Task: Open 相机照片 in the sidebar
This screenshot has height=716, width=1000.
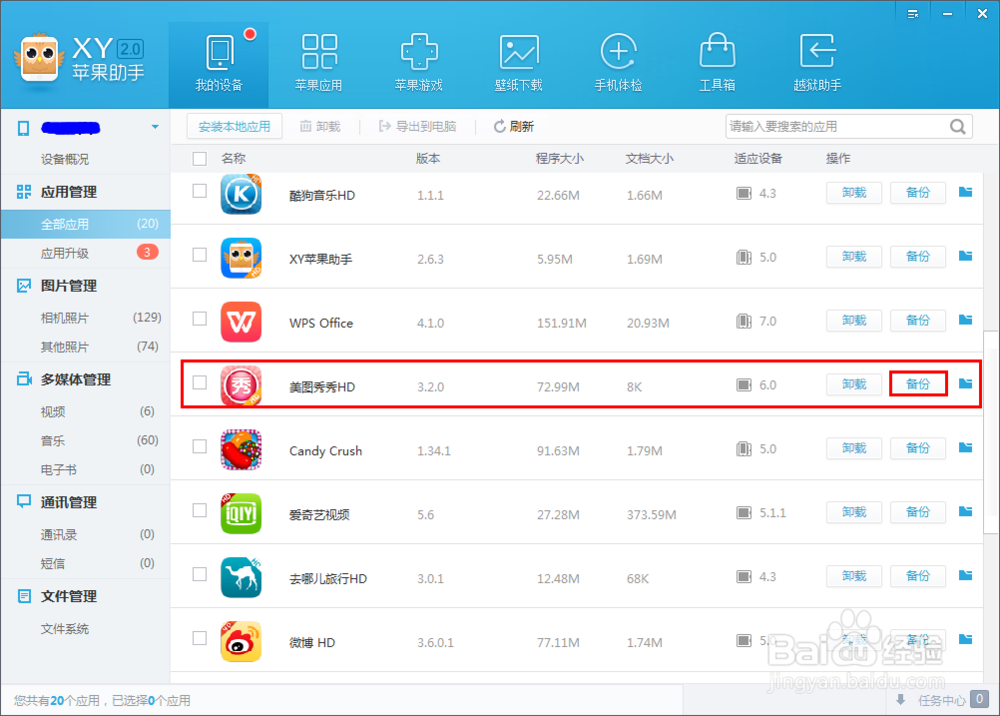Action: click(85, 318)
